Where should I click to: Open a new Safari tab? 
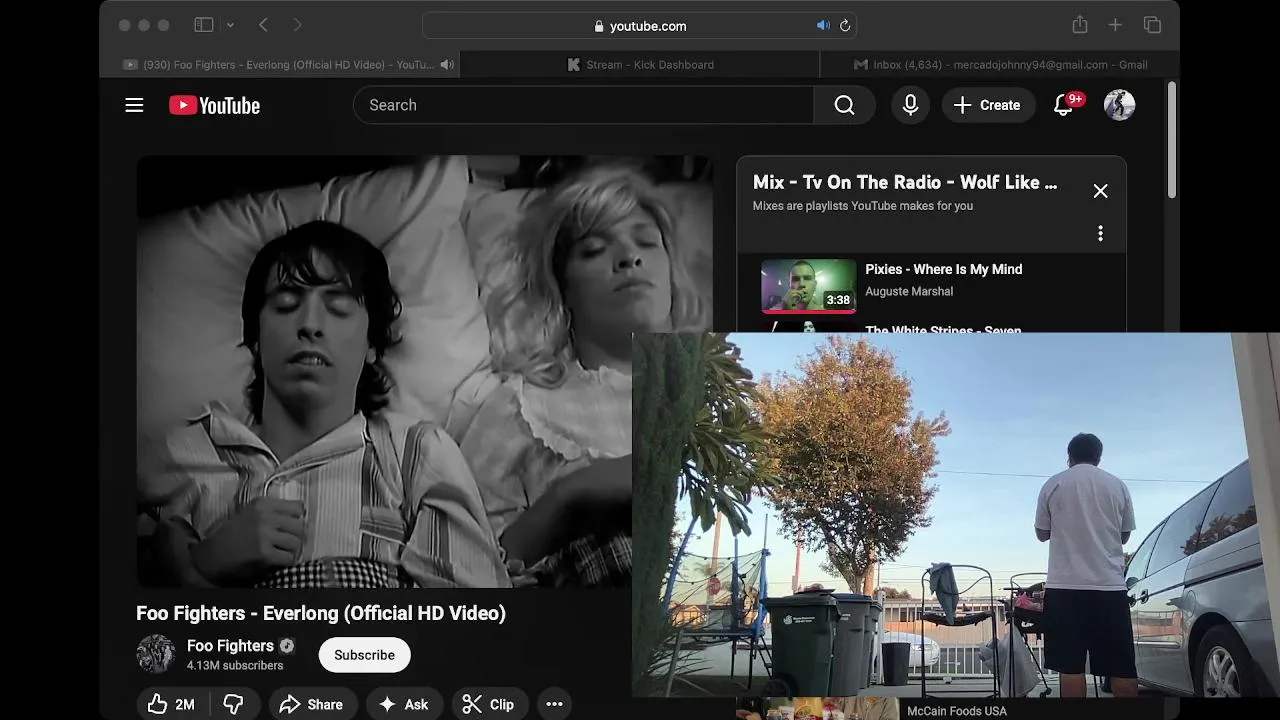(x=1115, y=25)
